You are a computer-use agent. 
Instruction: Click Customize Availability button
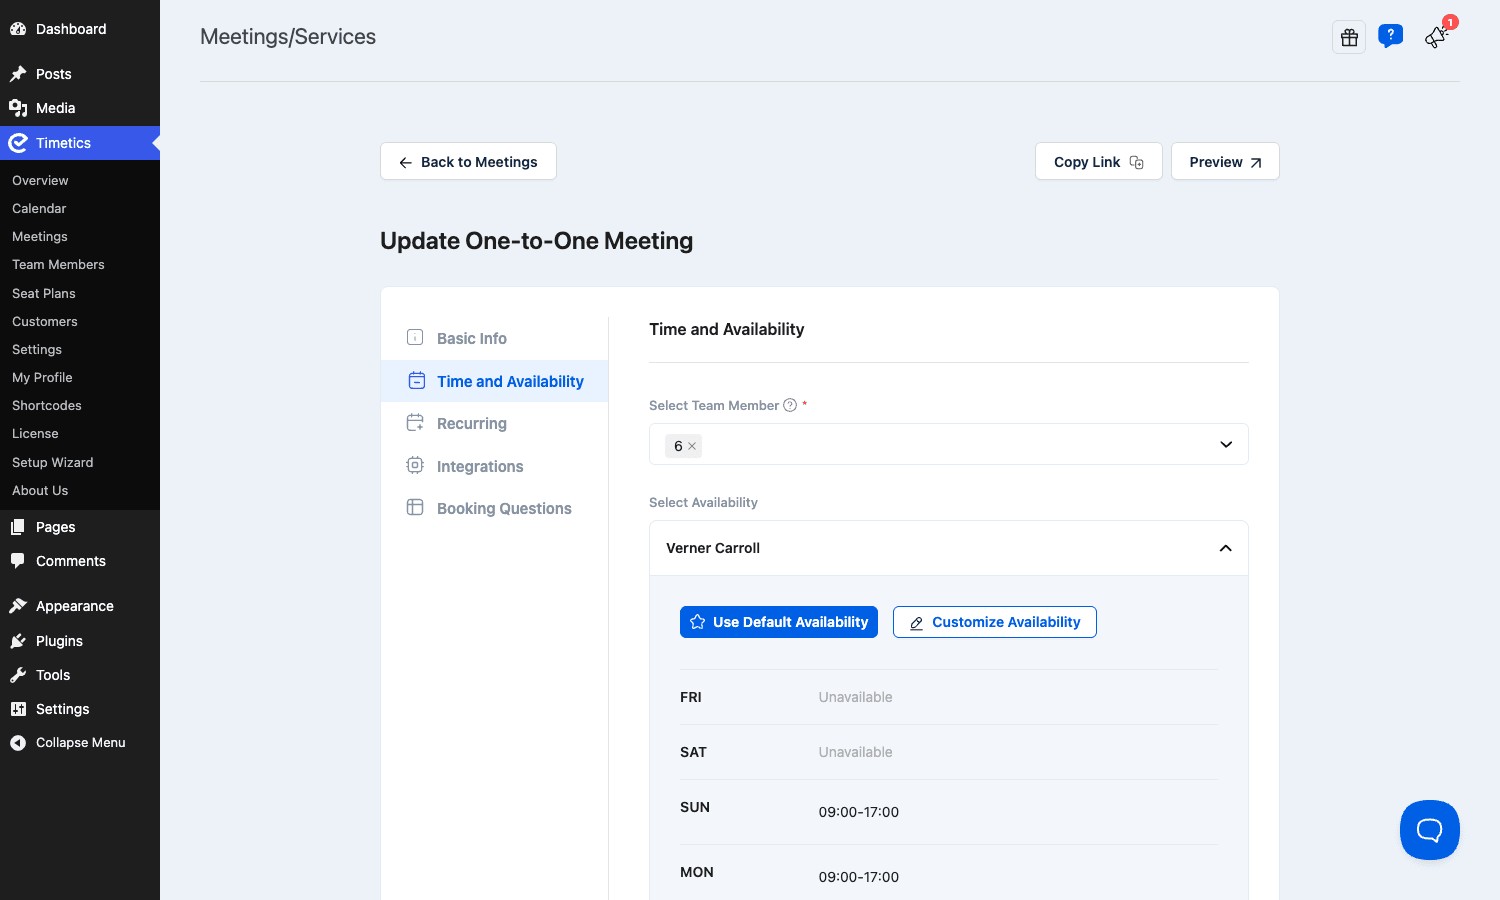pos(995,622)
